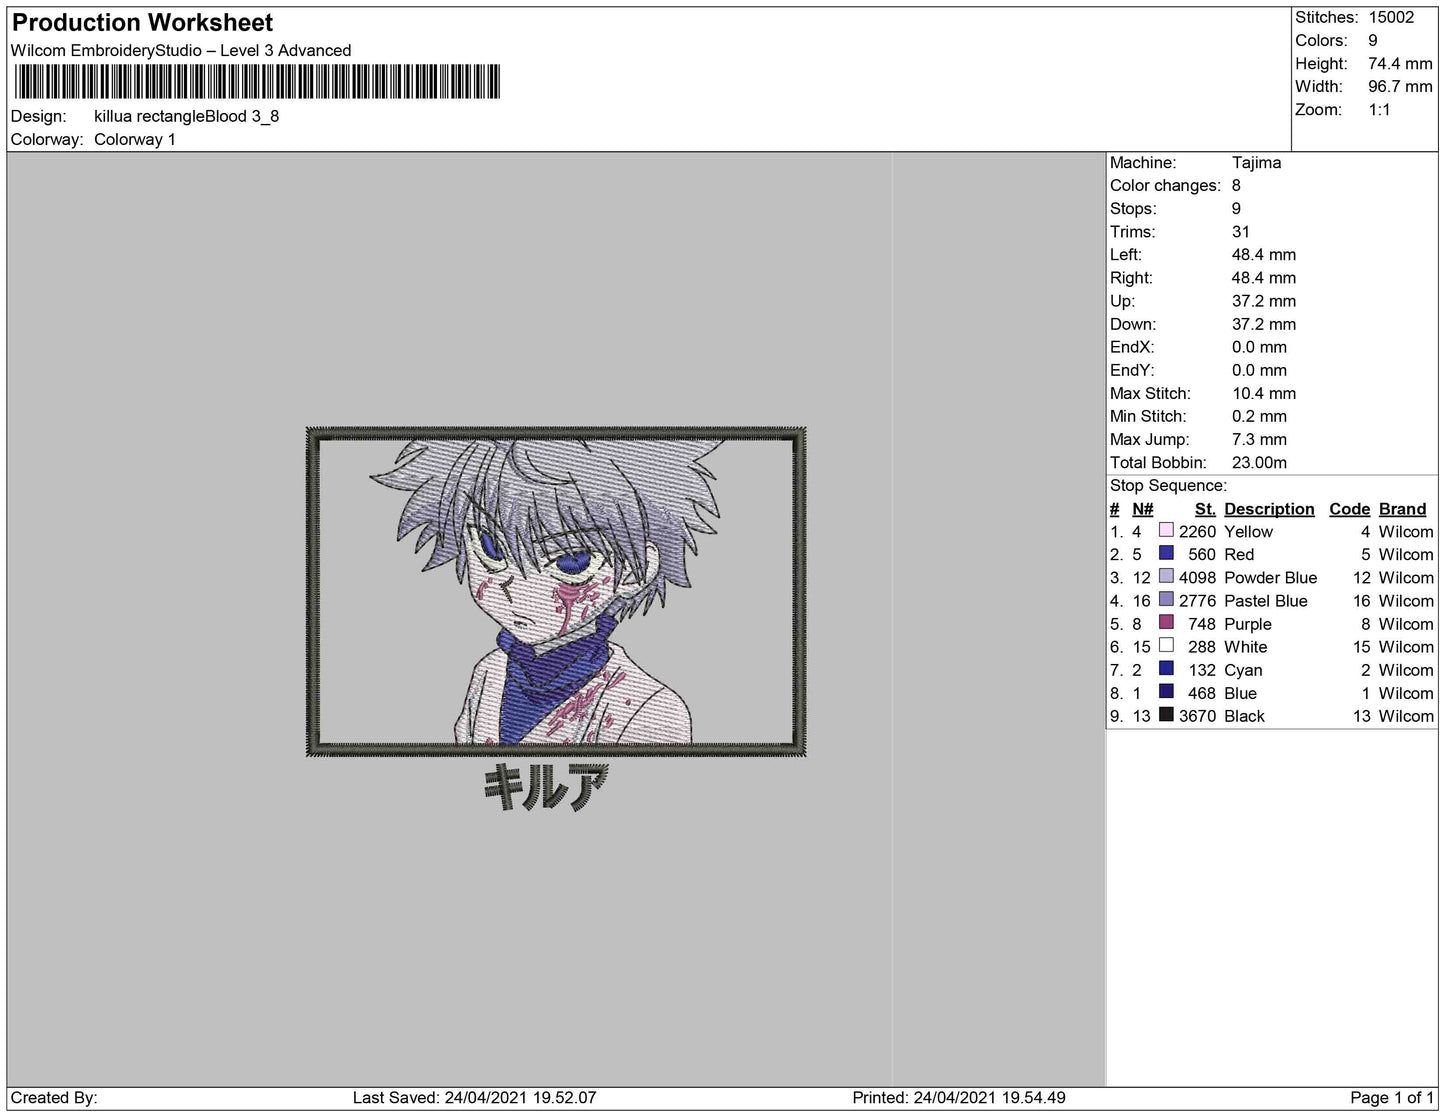Click the "Page 1 of 1" footer text
The width and height of the screenshot is (1445, 1112).
(1392, 1097)
